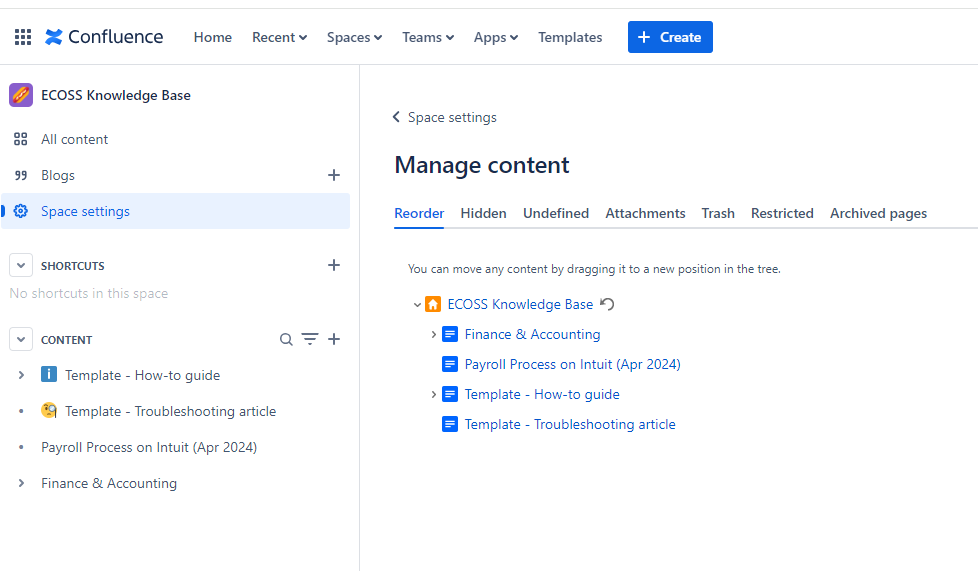The image size is (978, 571).
Task: Collapse the ECOSS Knowledge Base tree root
Action: tap(417, 305)
